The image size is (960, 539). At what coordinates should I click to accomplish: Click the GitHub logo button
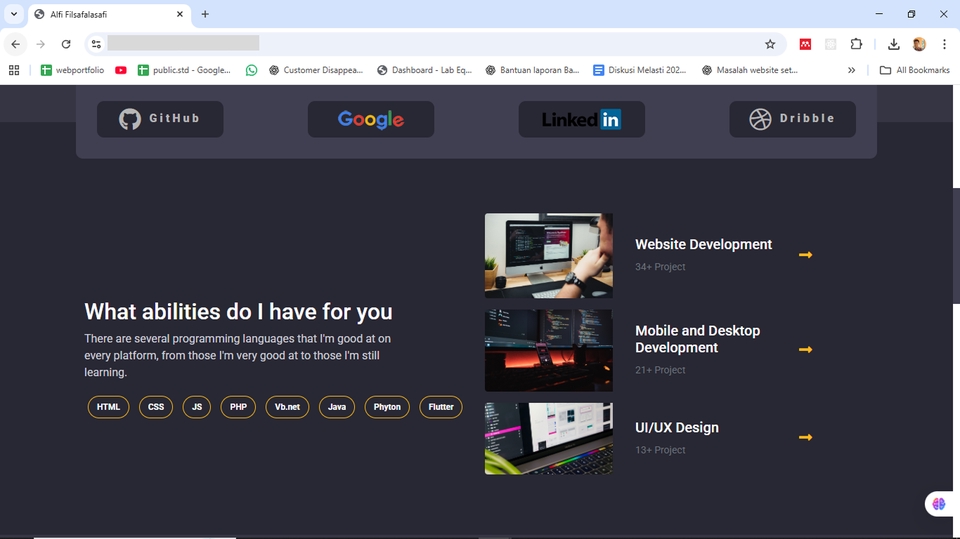click(x=160, y=119)
